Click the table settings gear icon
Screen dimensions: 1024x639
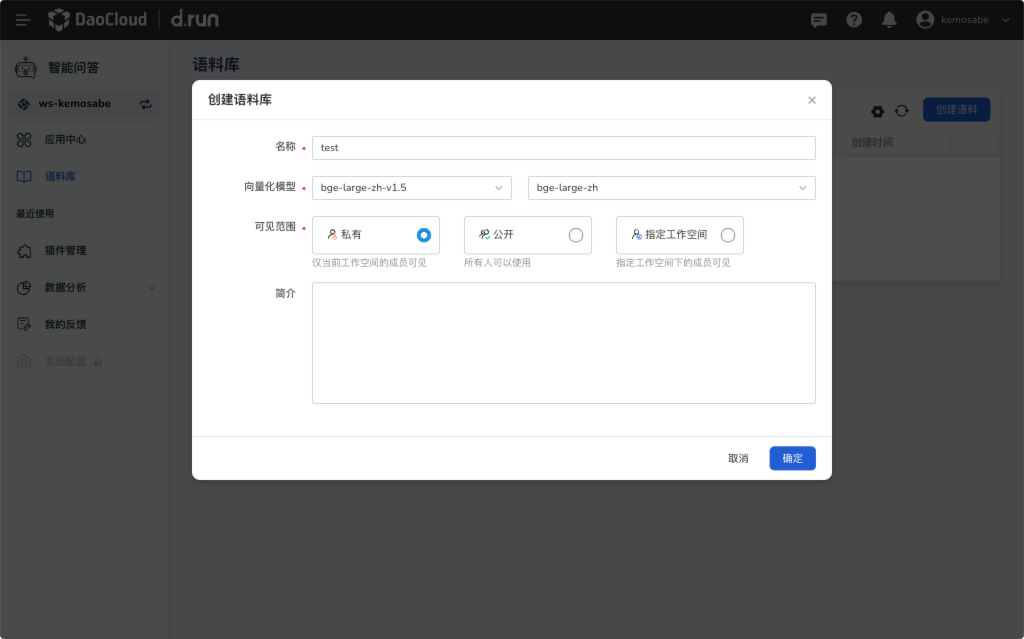(878, 112)
